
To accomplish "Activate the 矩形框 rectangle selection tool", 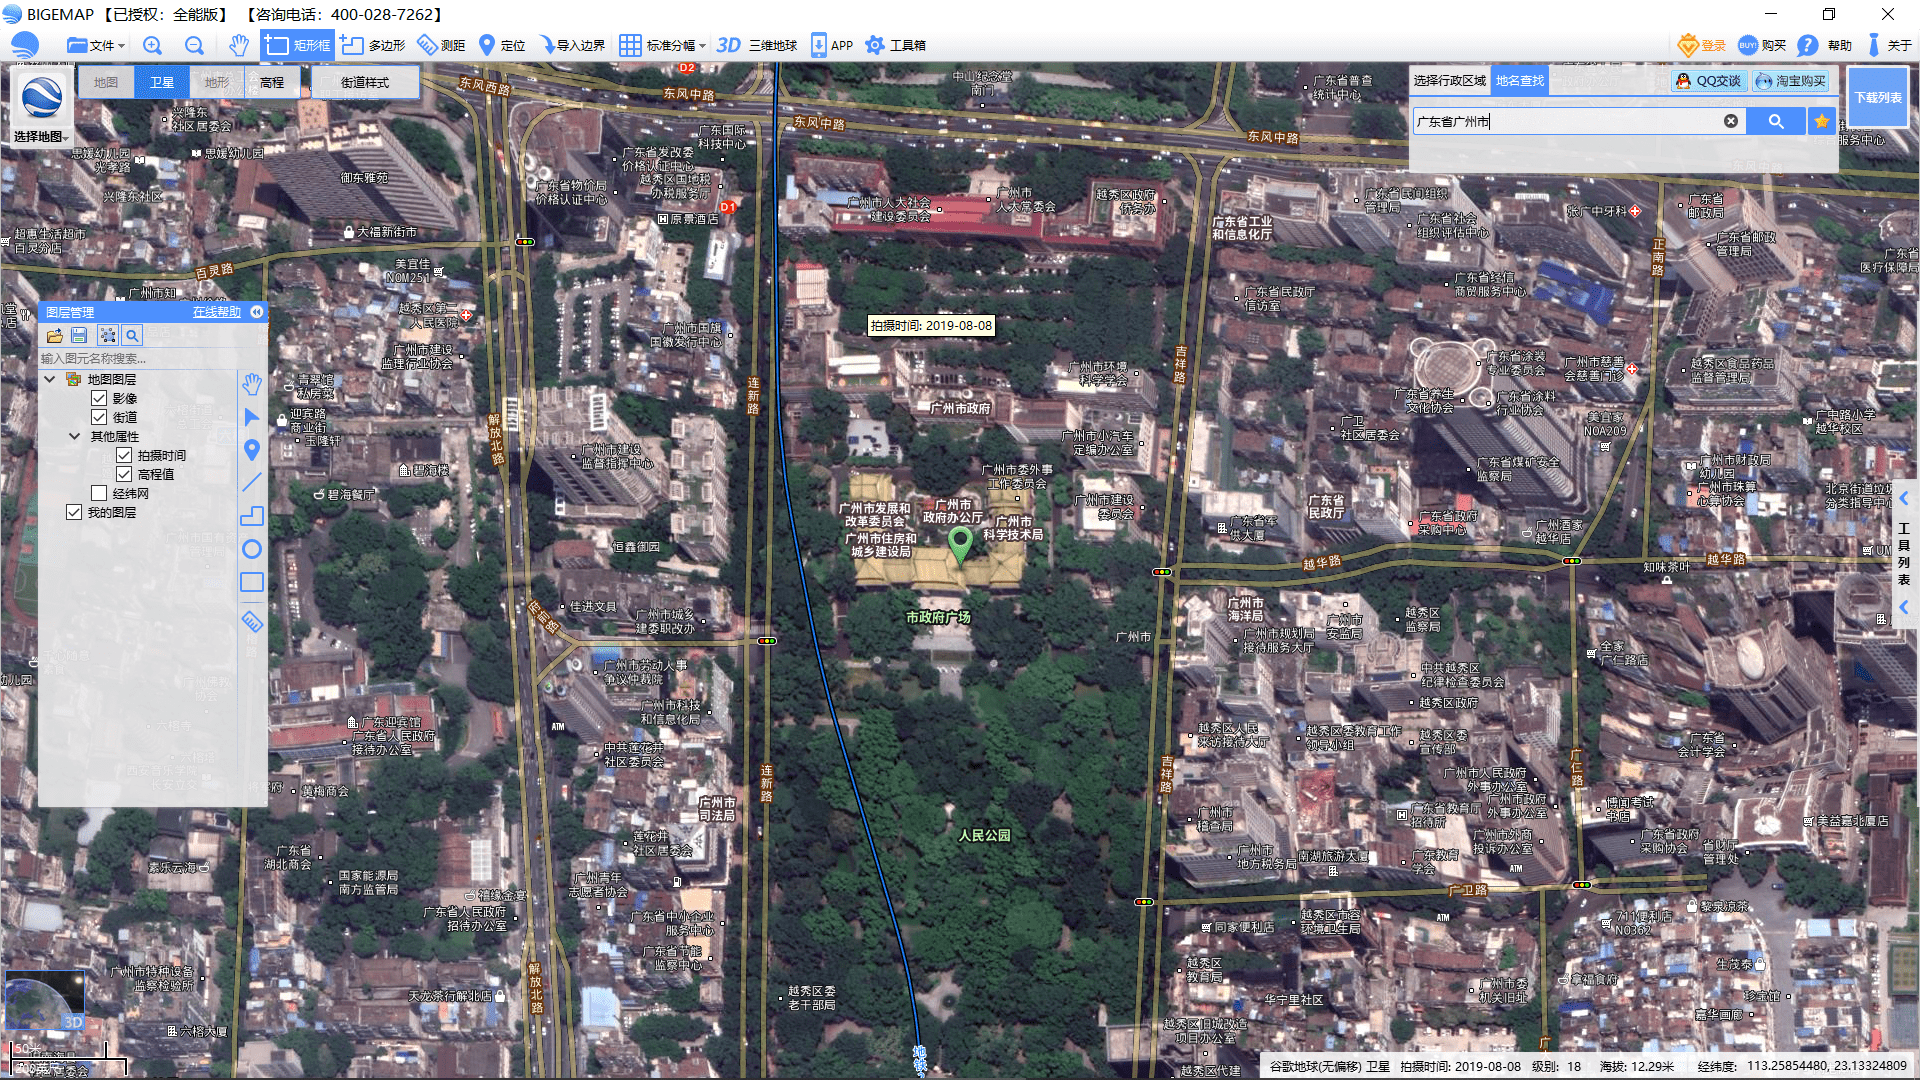I will pos(298,45).
